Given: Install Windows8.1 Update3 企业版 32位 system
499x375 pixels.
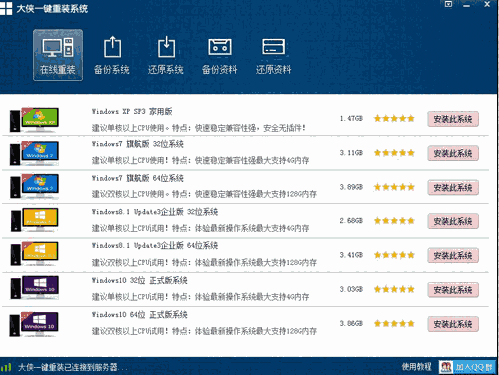Looking at the screenshot, I should tap(453, 221).
